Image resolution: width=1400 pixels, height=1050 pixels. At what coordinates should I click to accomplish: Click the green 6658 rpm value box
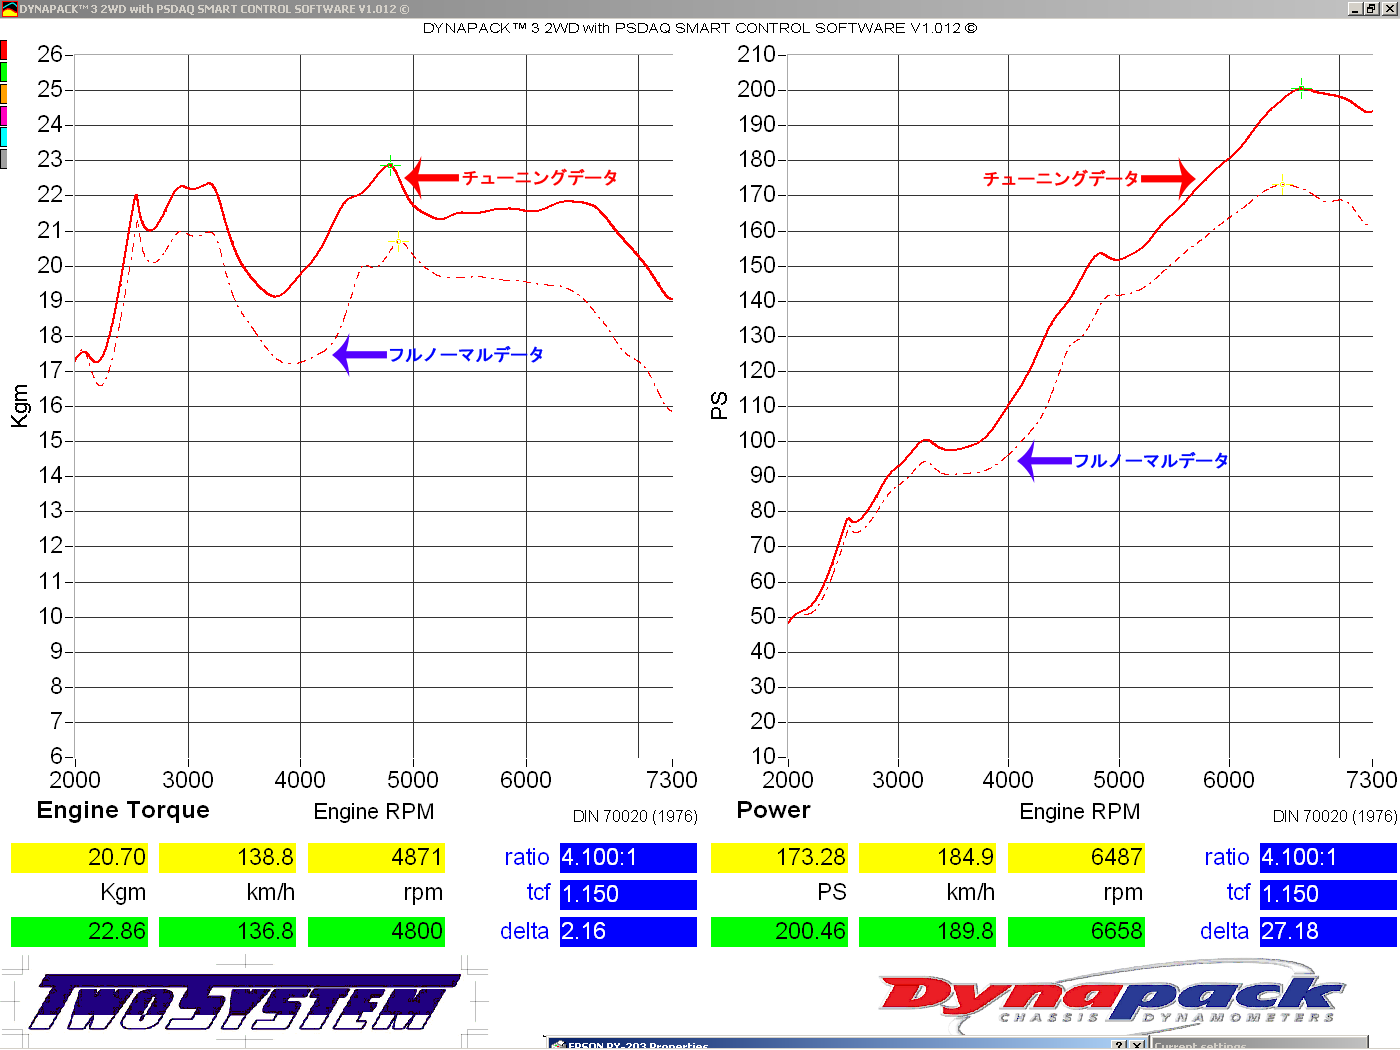pyautogui.click(x=1076, y=931)
